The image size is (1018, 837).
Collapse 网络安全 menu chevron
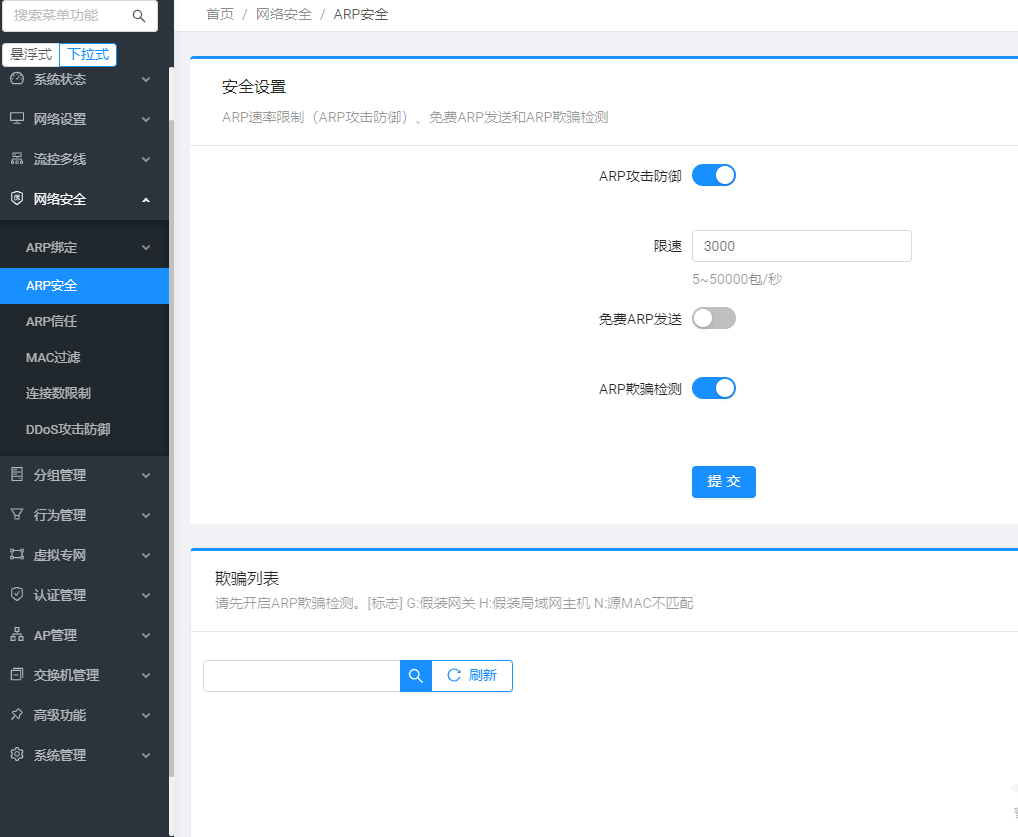click(x=146, y=199)
